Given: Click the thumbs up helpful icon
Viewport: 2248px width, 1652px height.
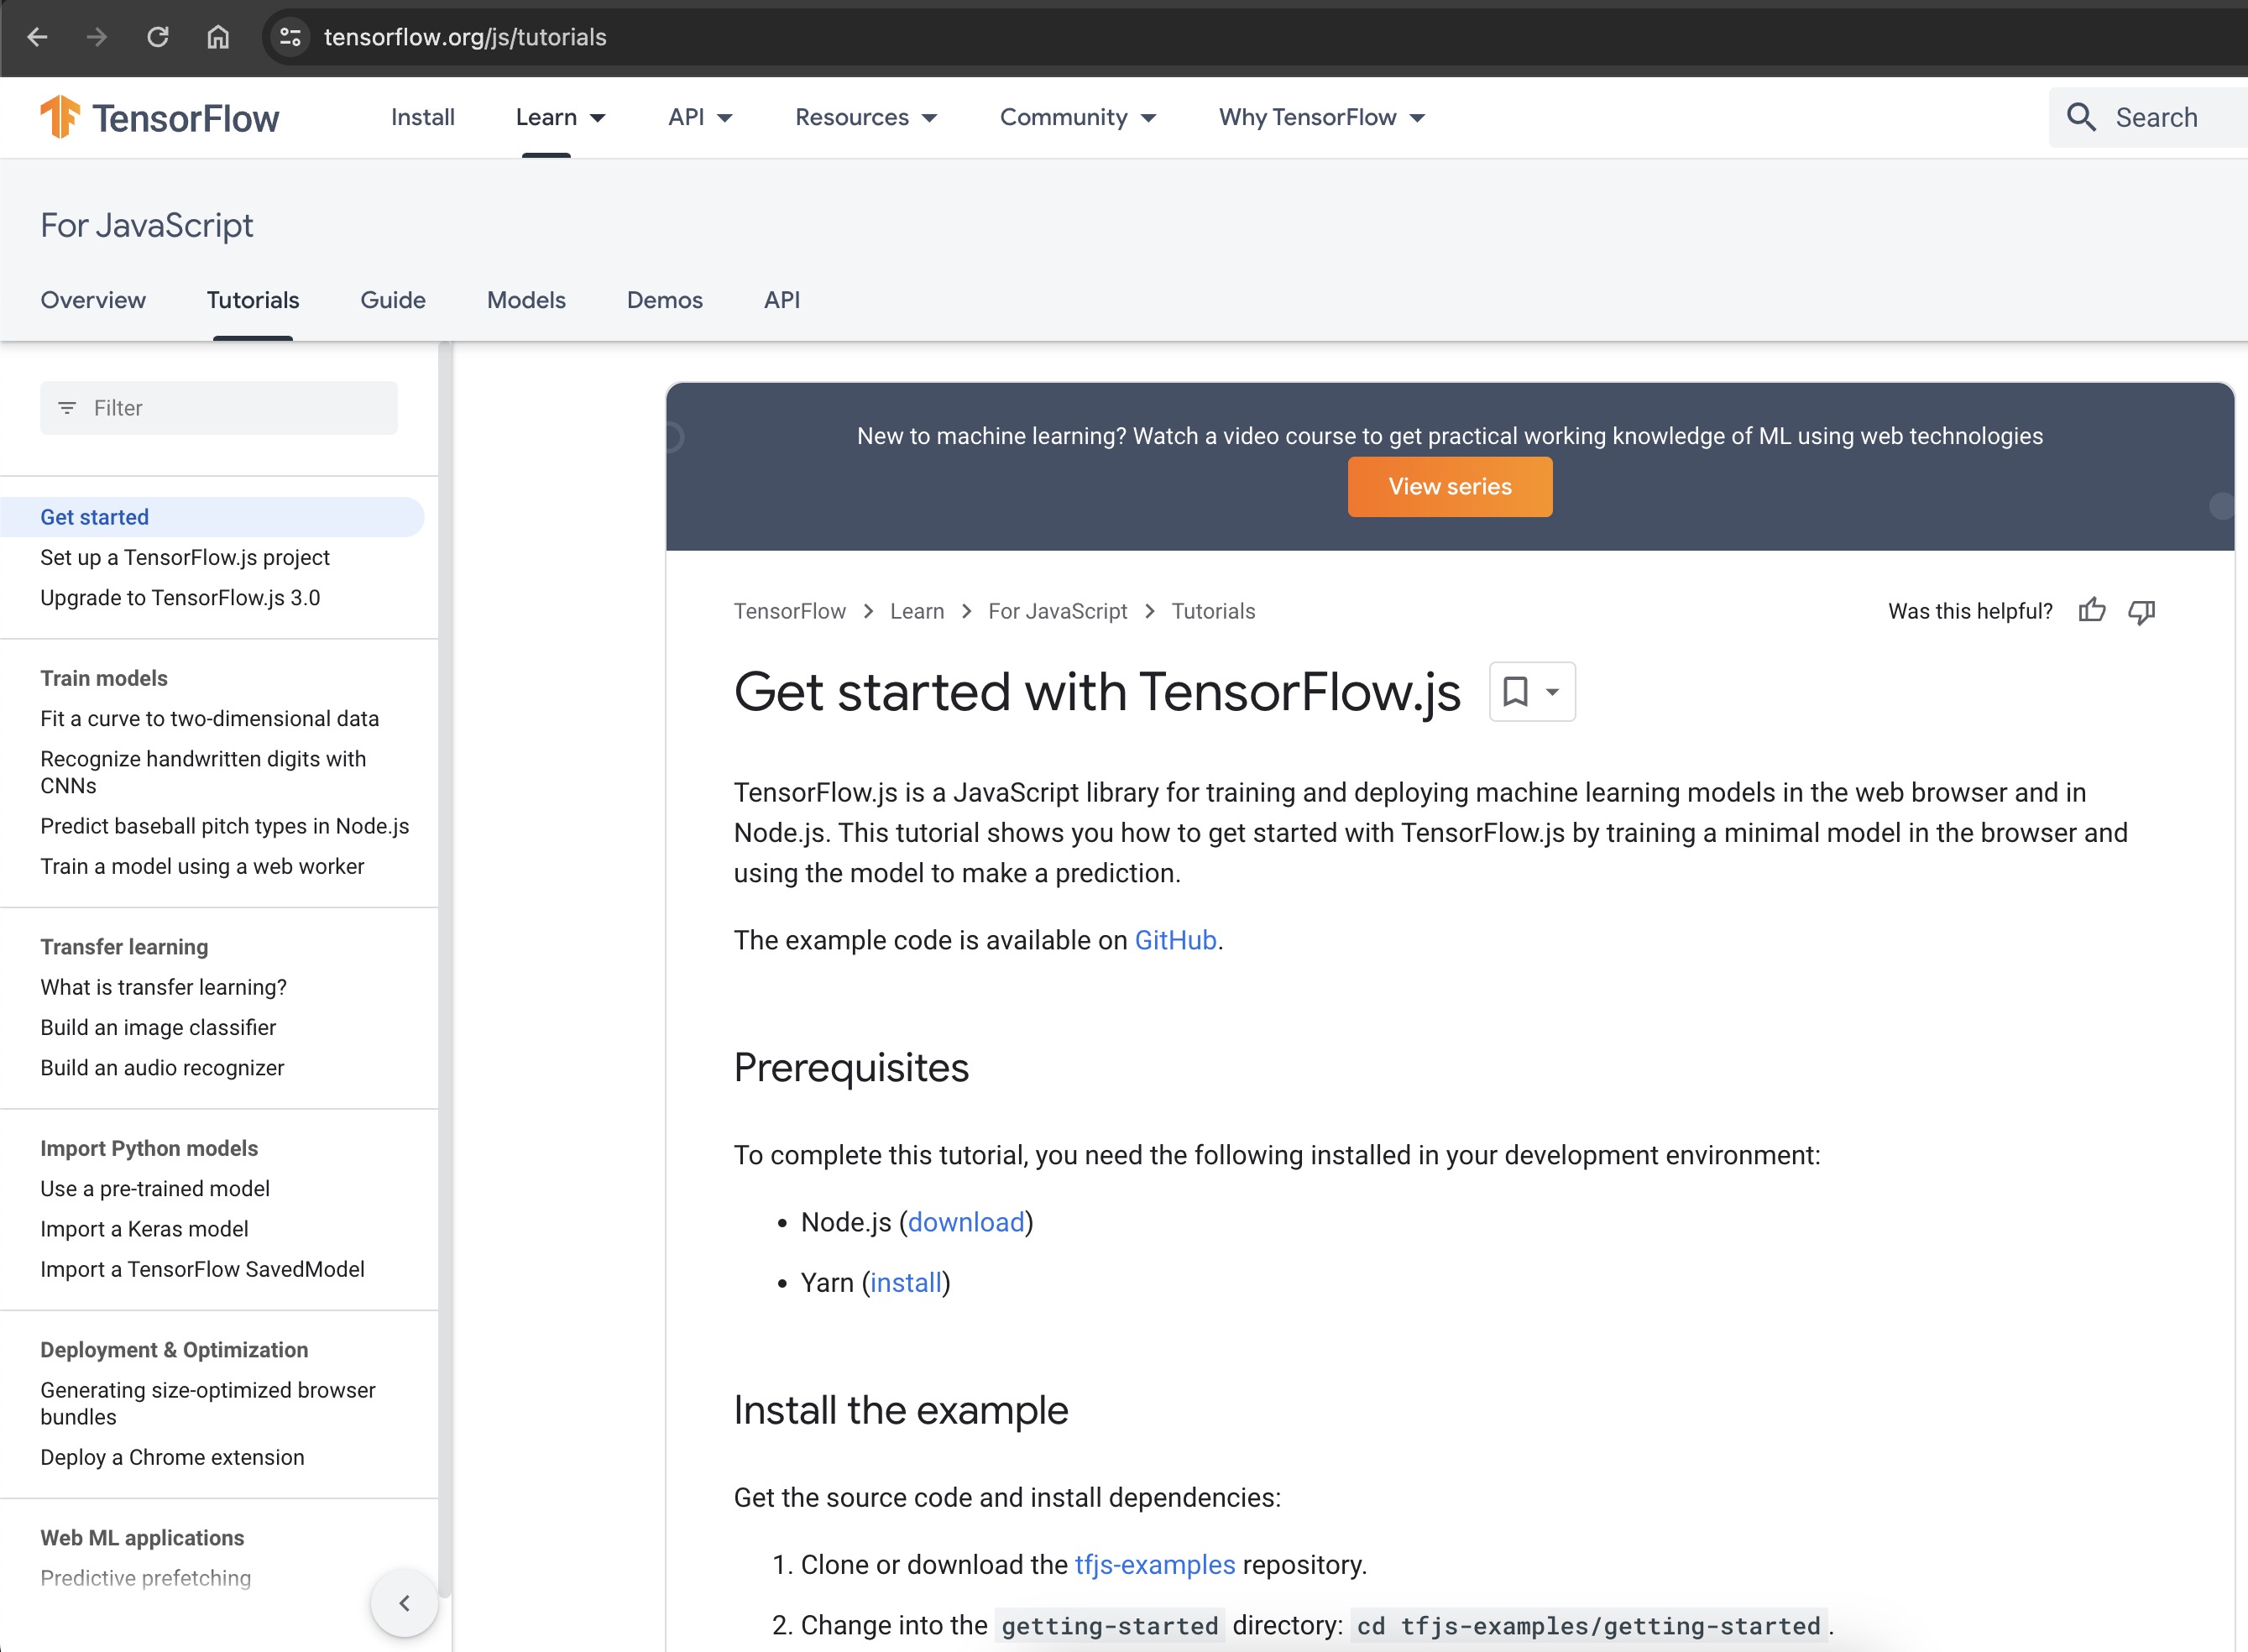Looking at the screenshot, I should [2092, 610].
